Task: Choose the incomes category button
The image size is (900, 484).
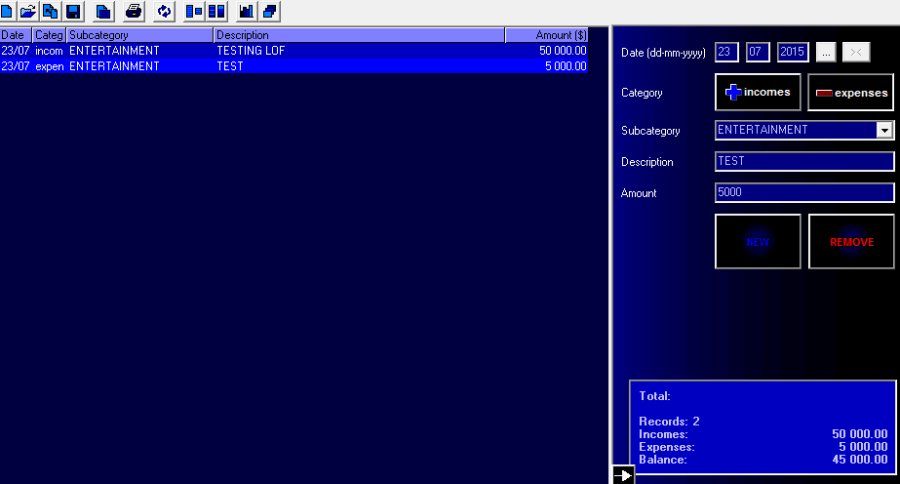Action: (758, 92)
